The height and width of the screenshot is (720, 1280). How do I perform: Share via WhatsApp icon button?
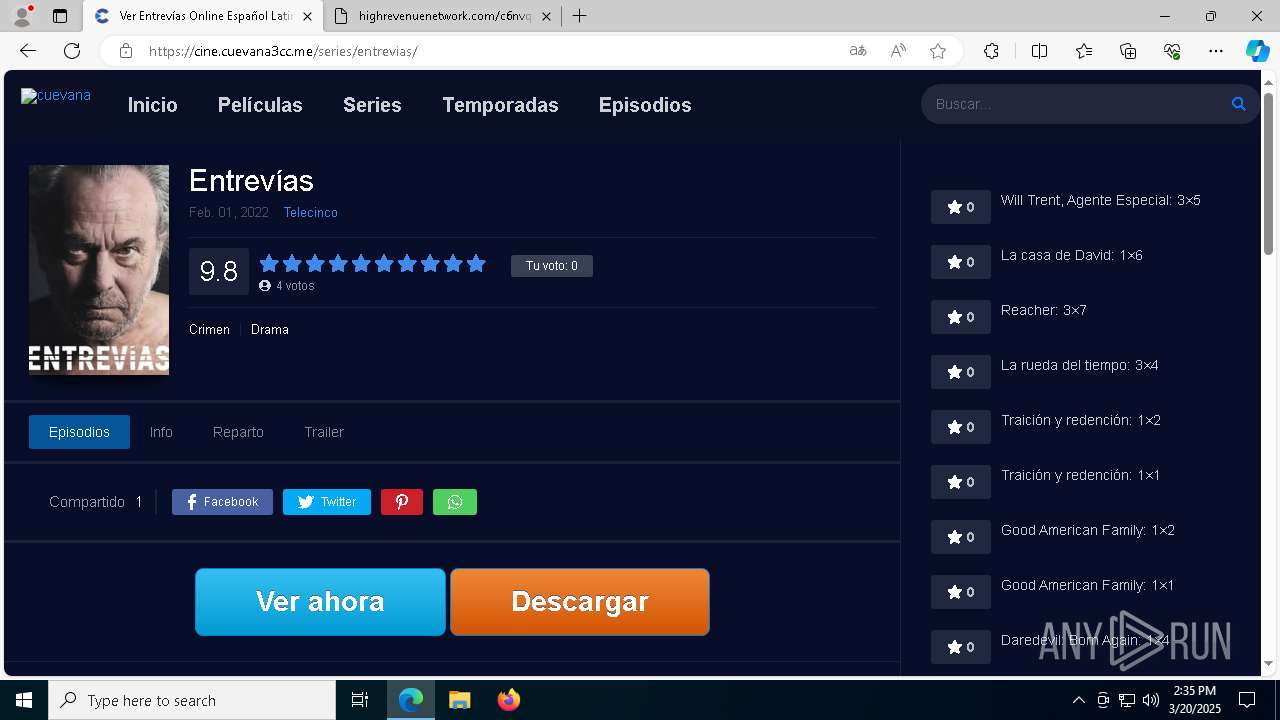(455, 502)
